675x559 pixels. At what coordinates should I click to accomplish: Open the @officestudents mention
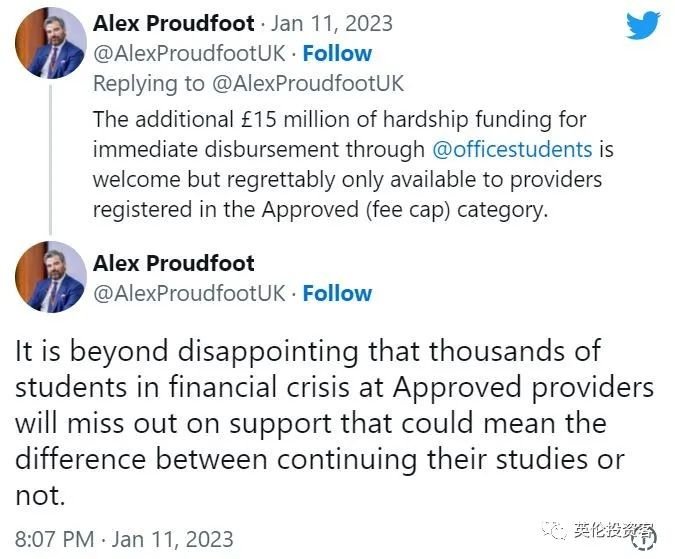tap(512, 149)
